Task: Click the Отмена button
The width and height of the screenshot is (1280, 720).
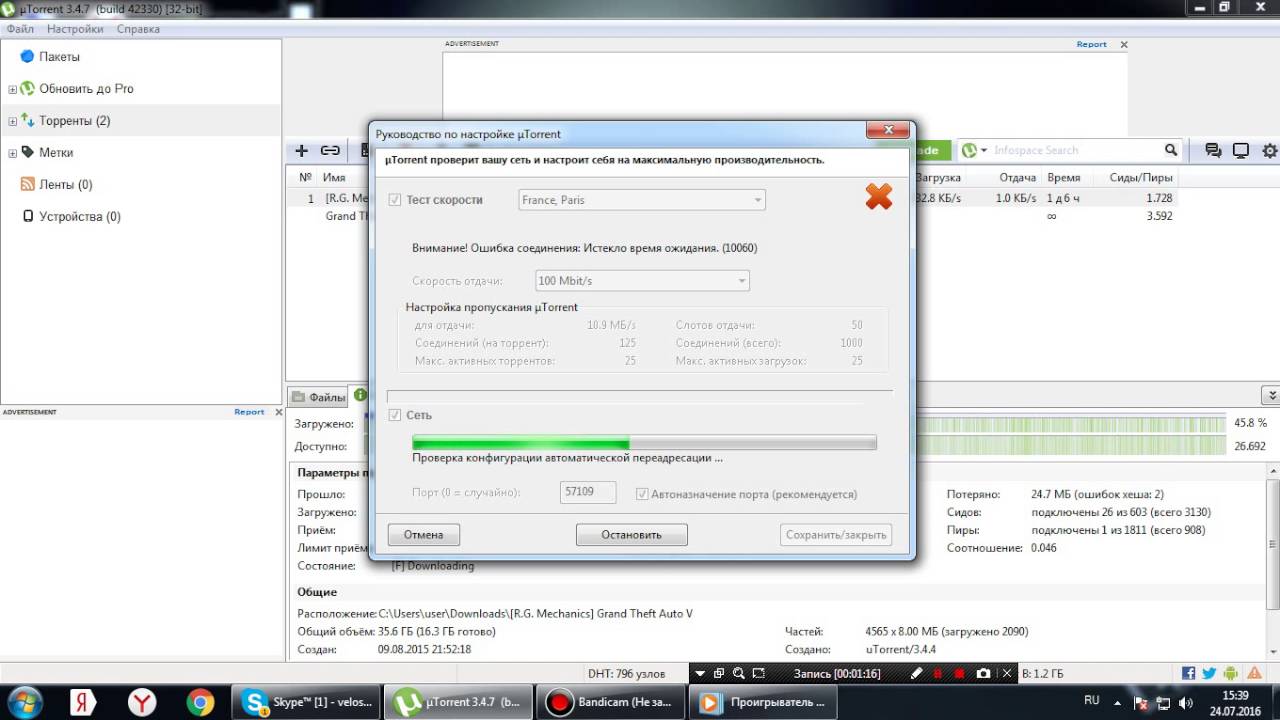Action: [423, 535]
